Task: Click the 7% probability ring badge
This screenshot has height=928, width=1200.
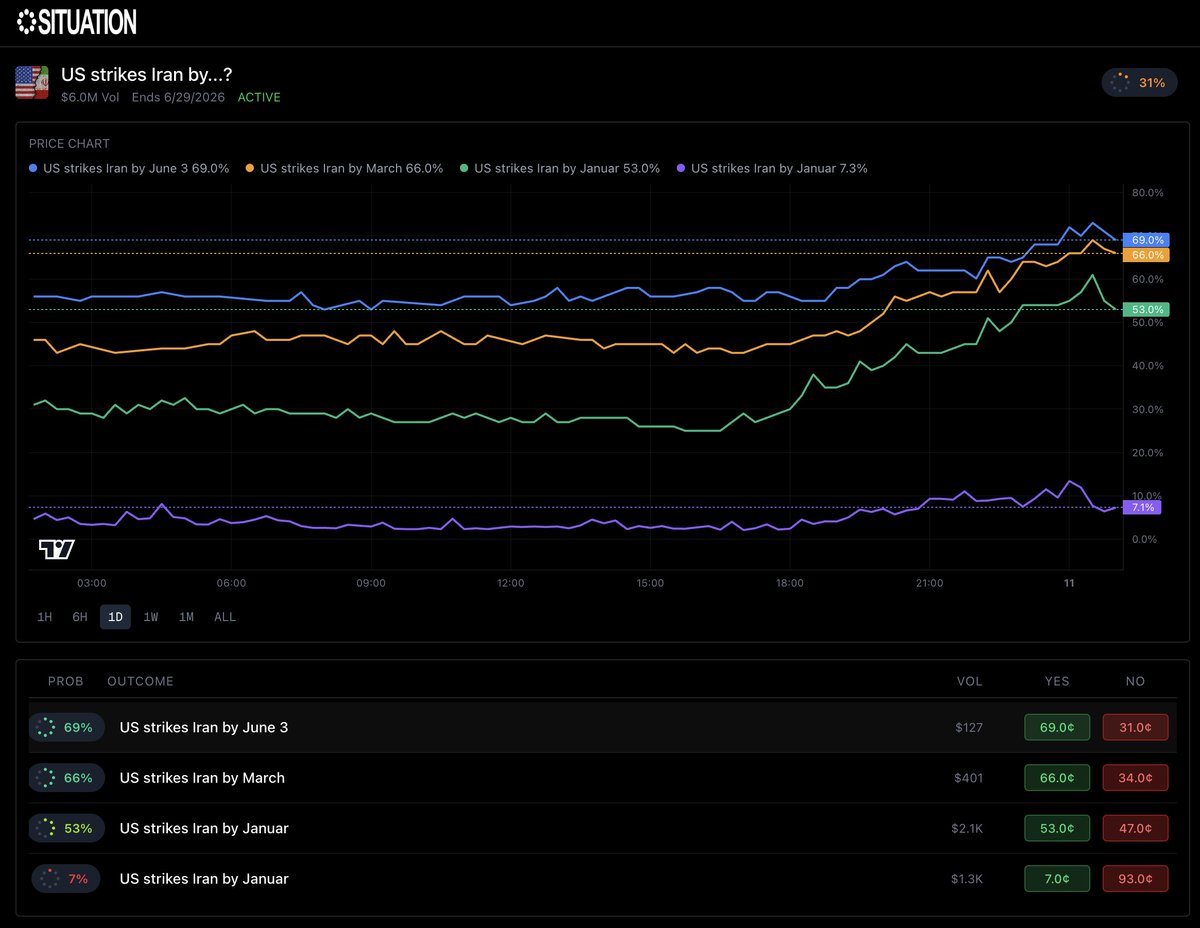Action: 66,878
